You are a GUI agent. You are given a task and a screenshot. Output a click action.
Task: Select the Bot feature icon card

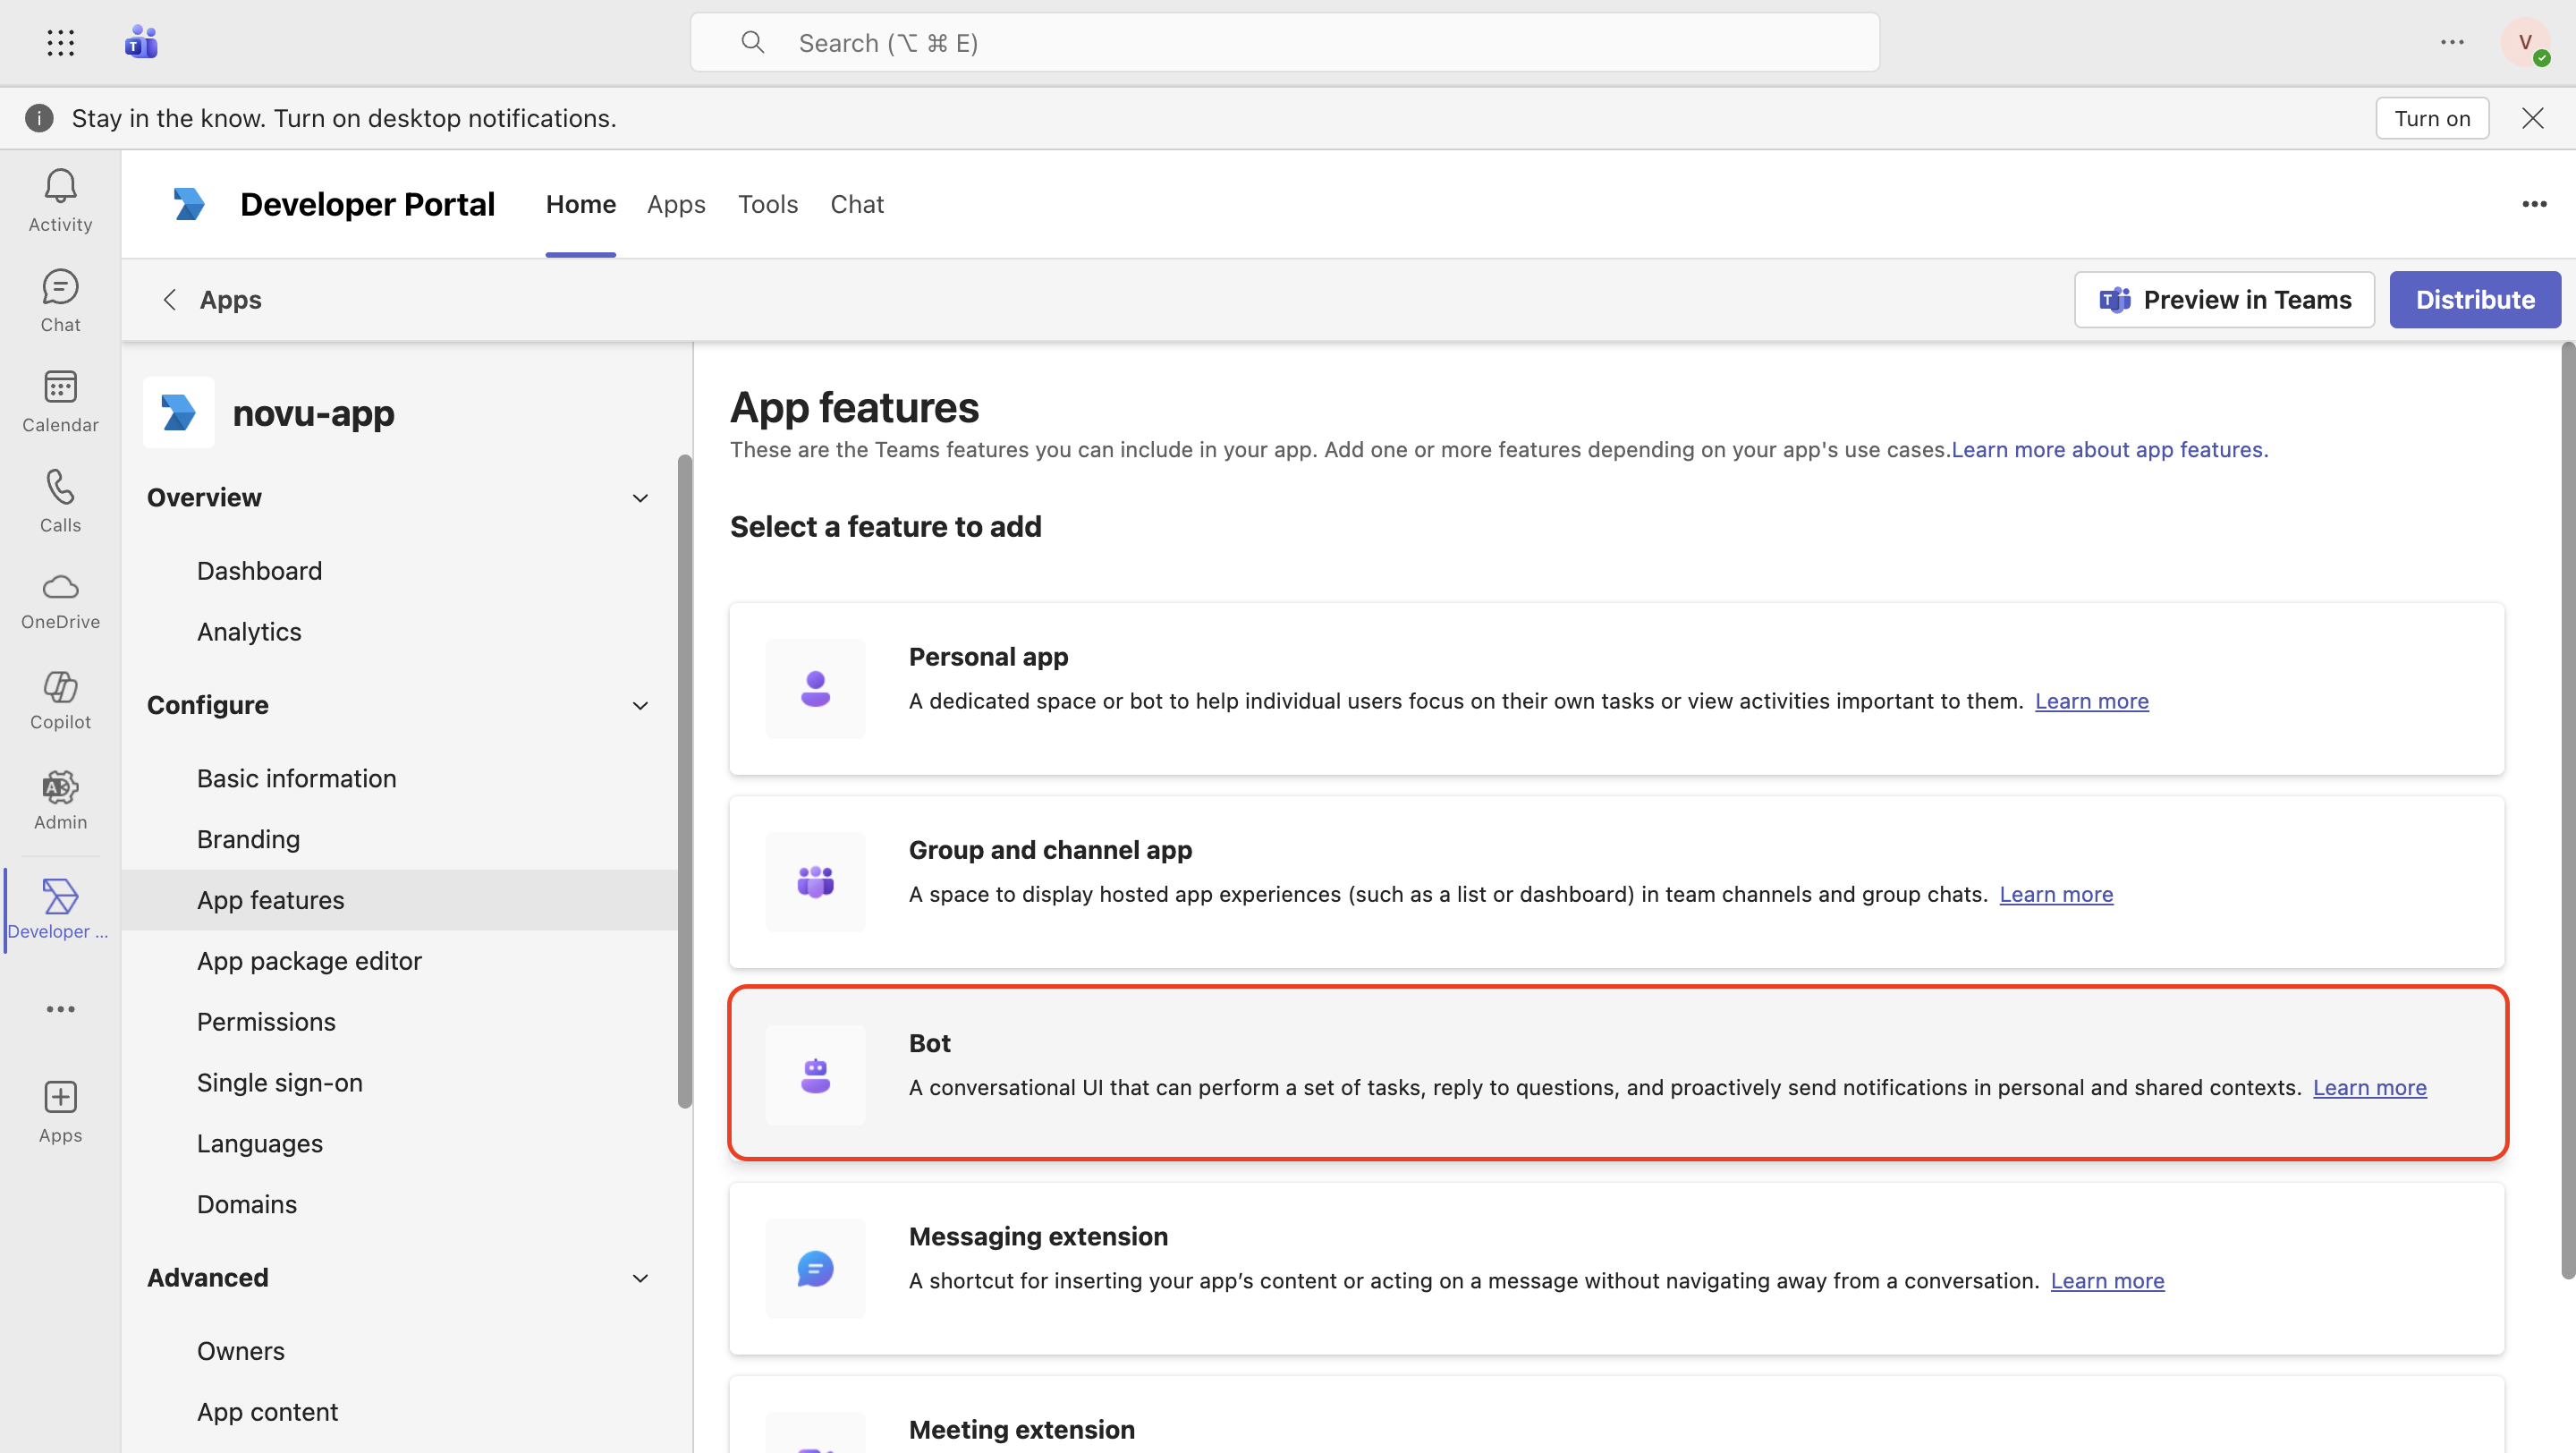click(x=815, y=1075)
